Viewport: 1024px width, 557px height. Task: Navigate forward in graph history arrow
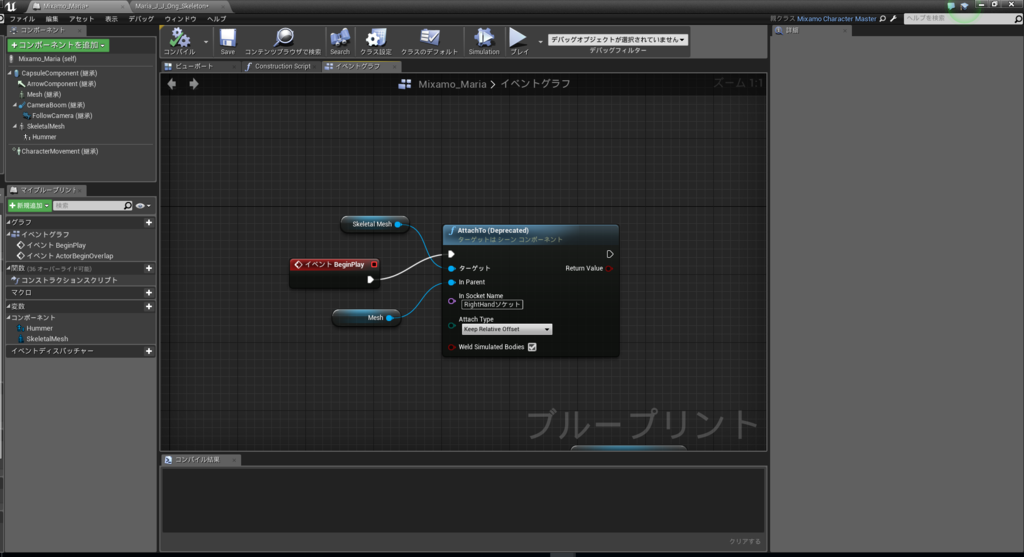pos(194,84)
